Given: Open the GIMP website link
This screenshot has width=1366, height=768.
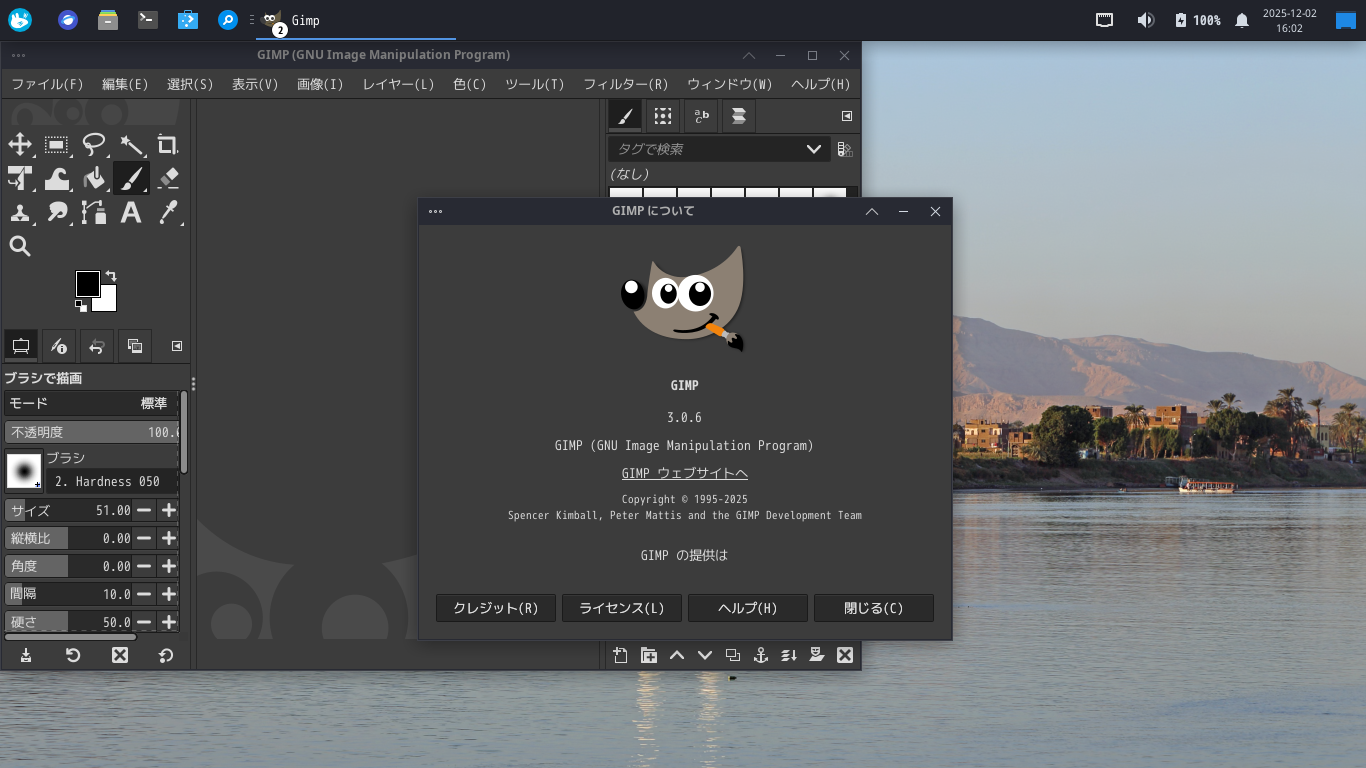Looking at the screenshot, I should coord(684,472).
